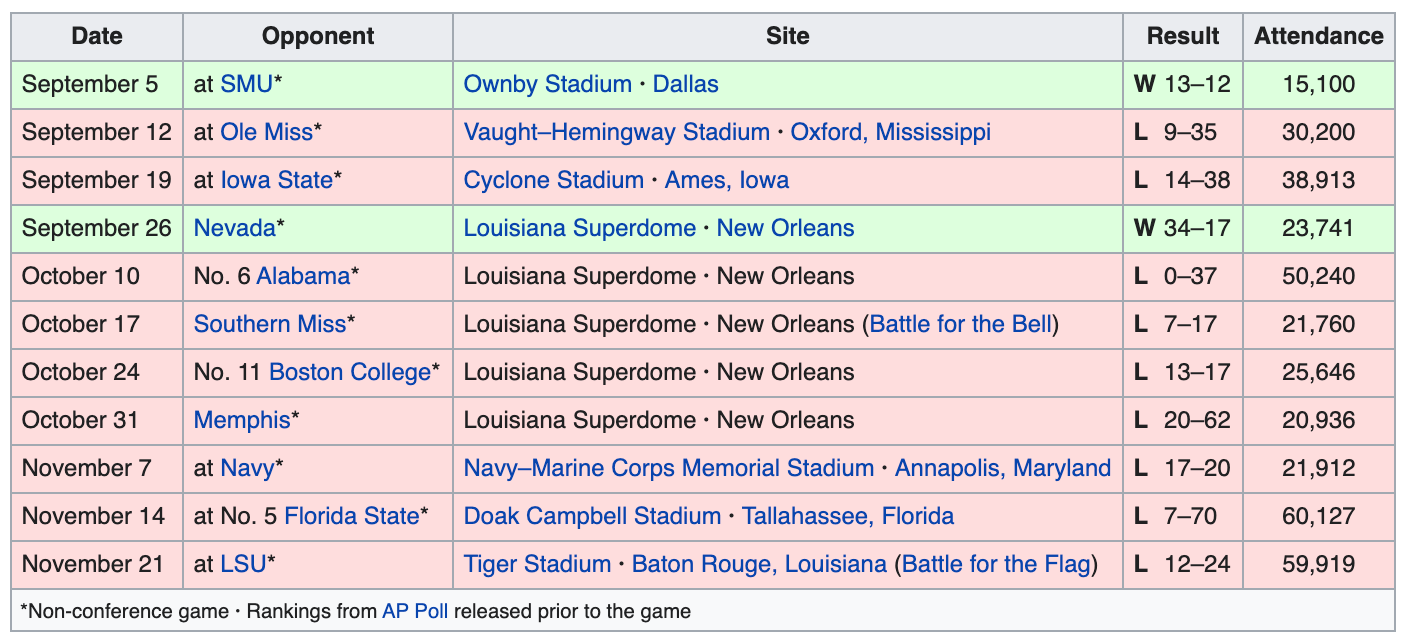Open the Florida State link
Image resolution: width=1408 pixels, height=636 pixels.
pyautogui.click(x=352, y=516)
